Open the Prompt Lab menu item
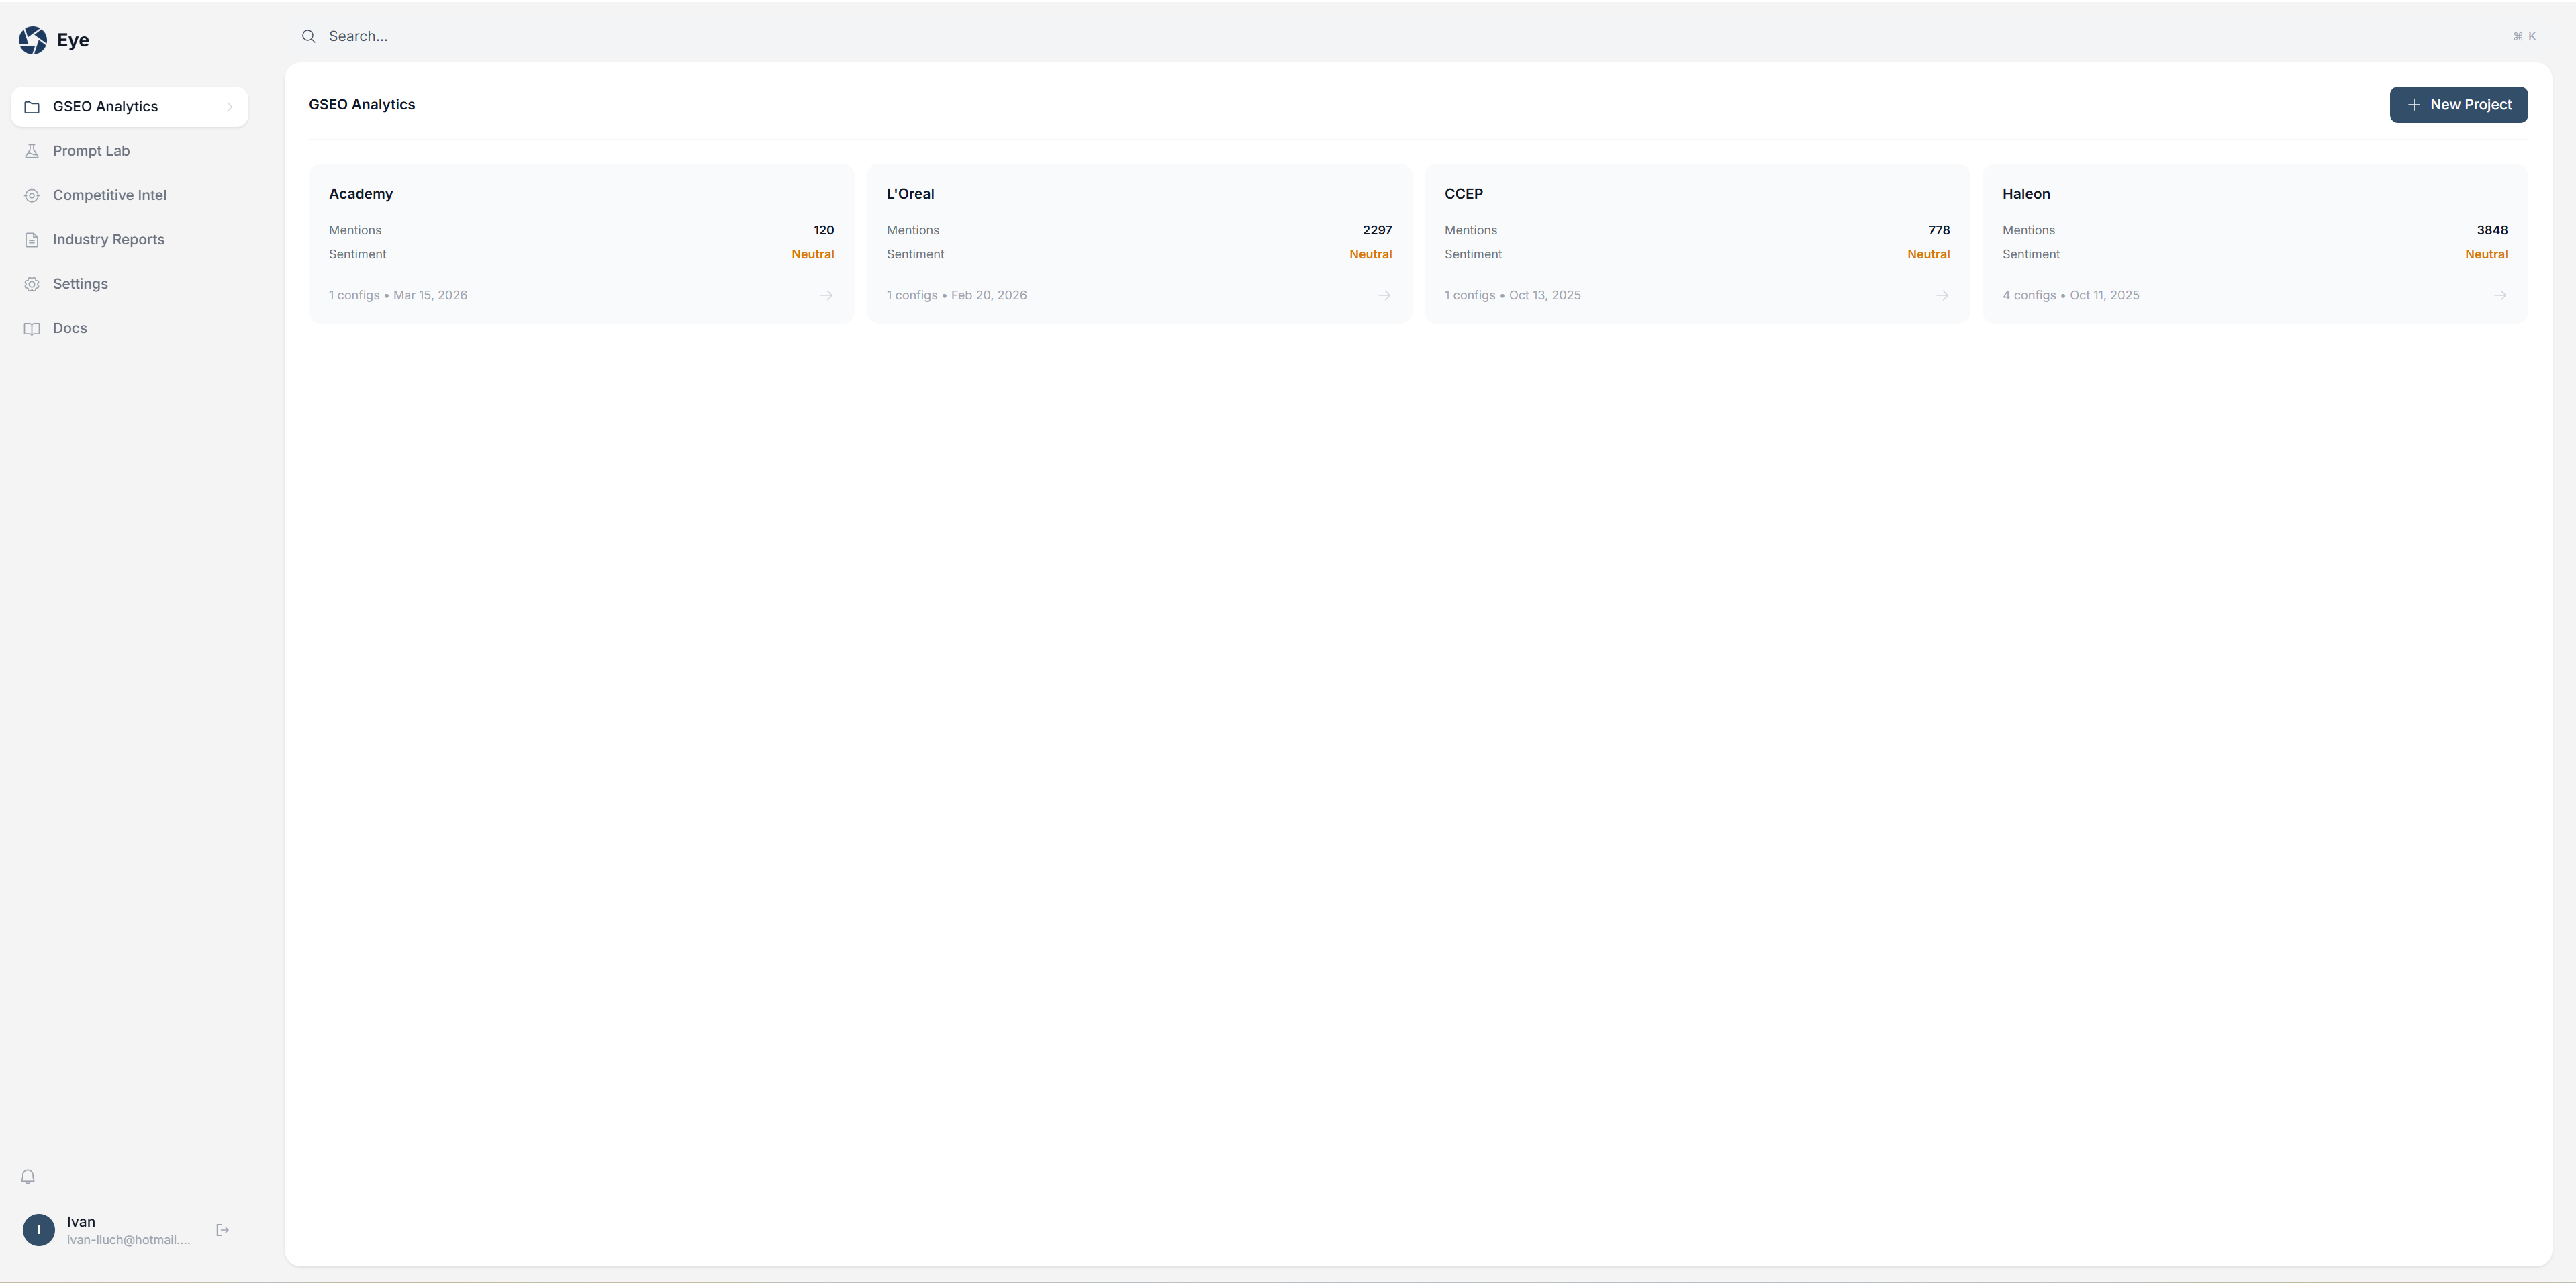 point(91,151)
